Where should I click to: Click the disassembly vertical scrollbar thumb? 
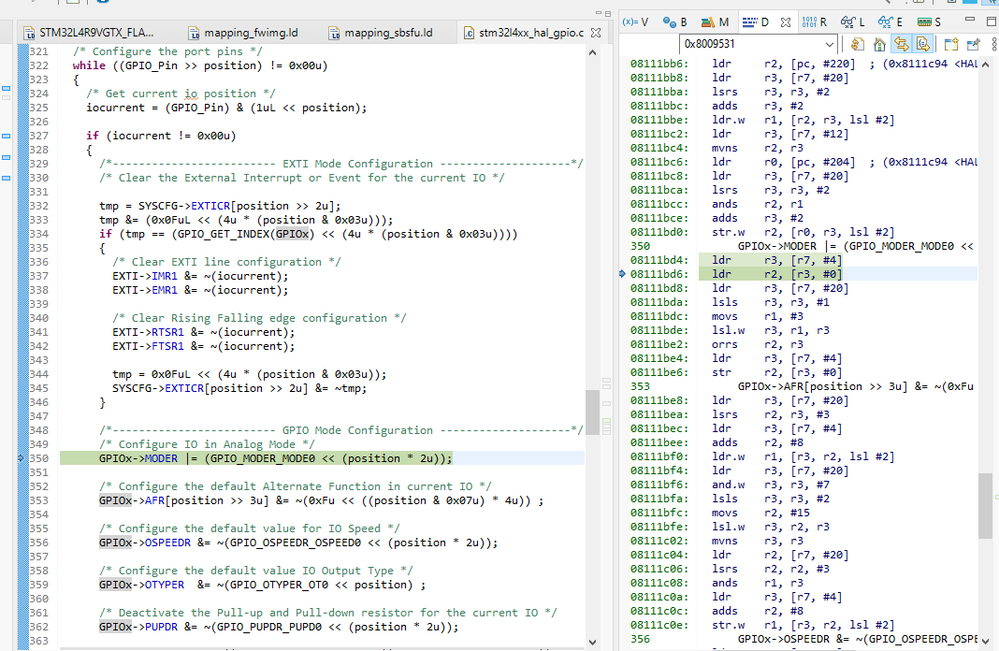[985, 506]
